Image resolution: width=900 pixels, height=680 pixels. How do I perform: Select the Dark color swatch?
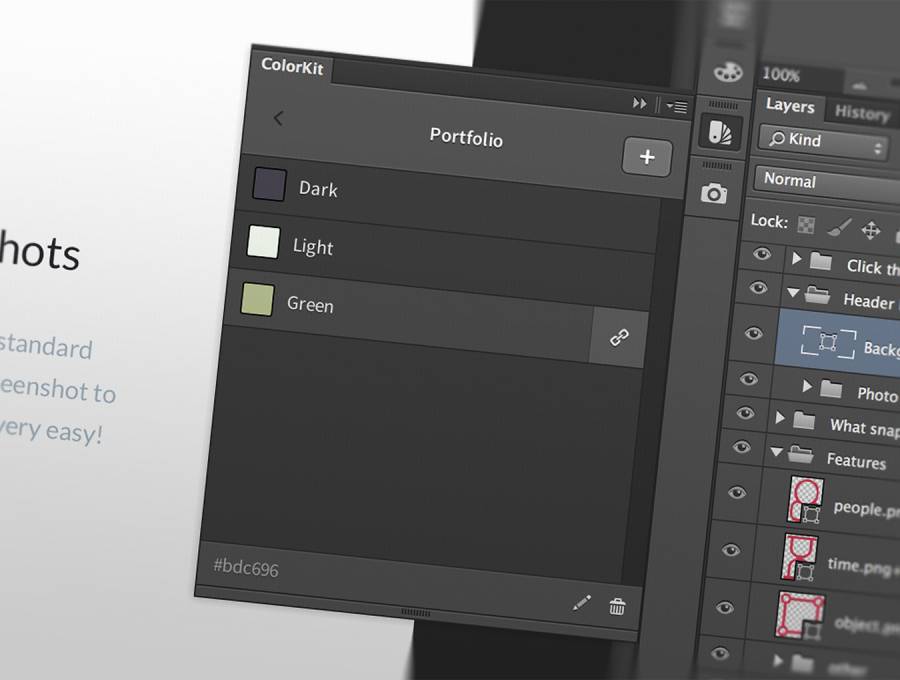tap(270, 185)
